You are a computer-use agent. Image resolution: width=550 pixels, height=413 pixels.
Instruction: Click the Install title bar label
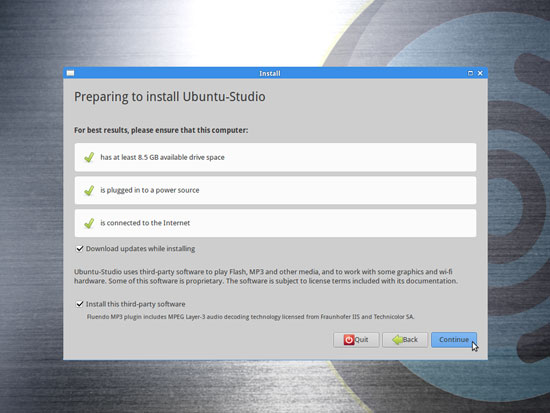(x=269, y=73)
